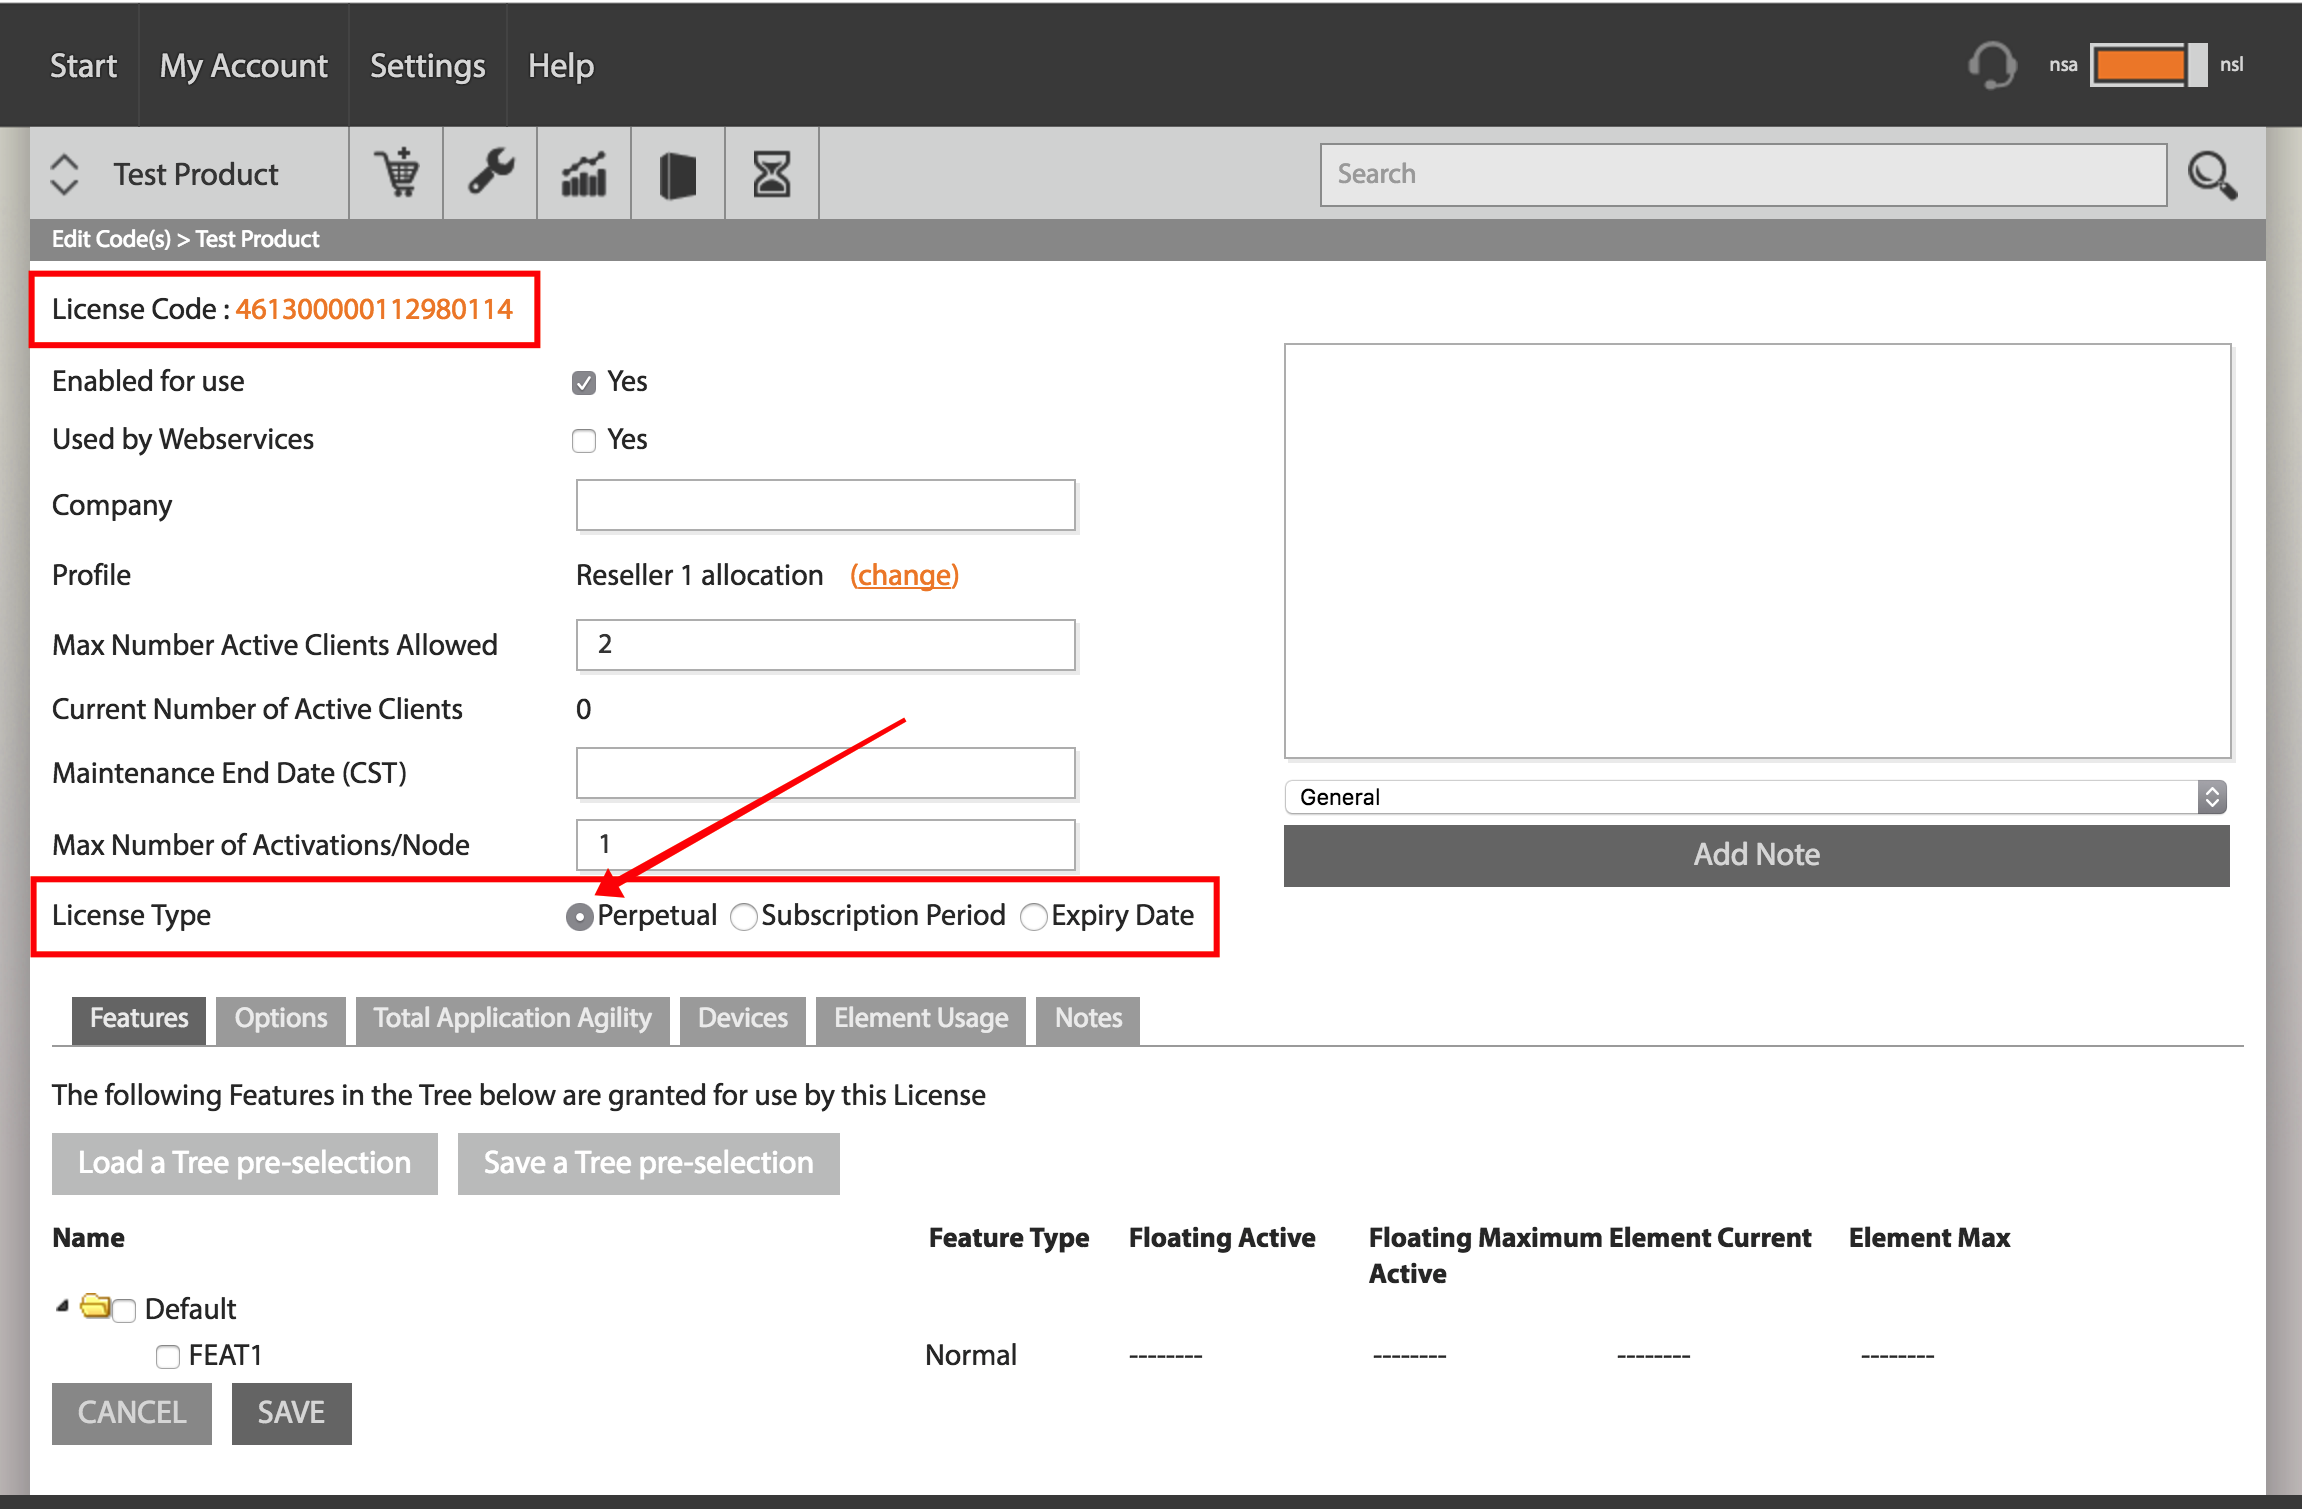The height and width of the screenshot is (1509, 2302).
Task: Click Max Number of Activations/Node field
Action: pyautogui.click(x=826, y=845)
